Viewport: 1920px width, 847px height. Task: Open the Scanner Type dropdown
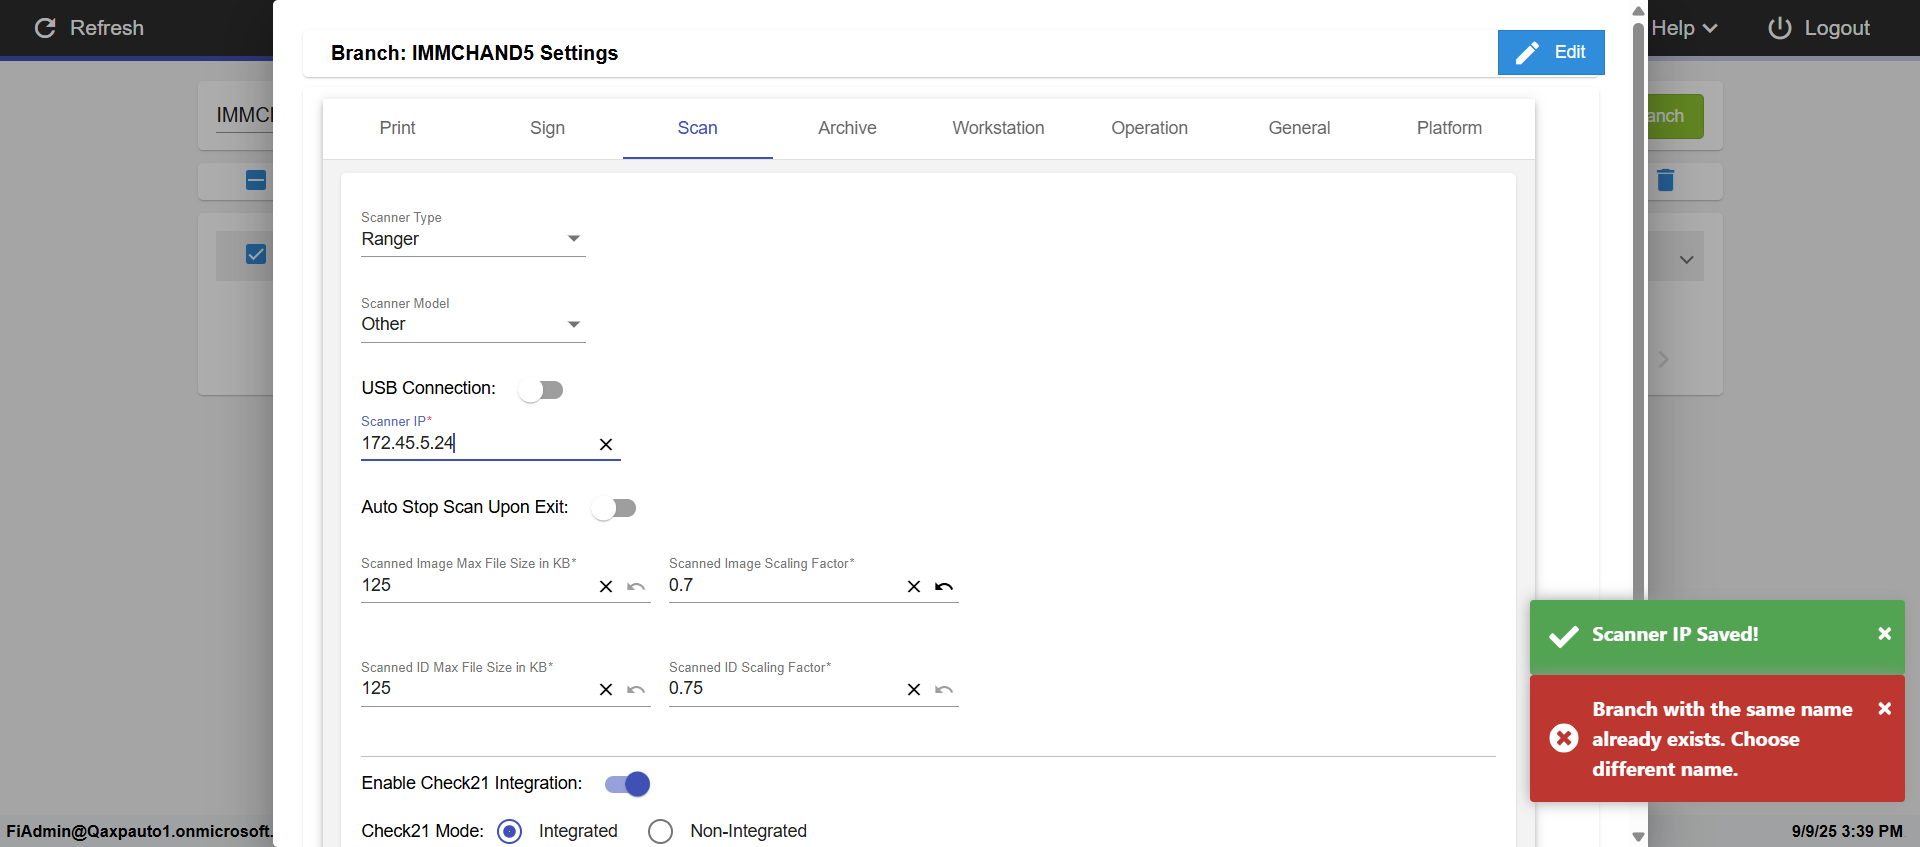(x=473, y=239)
